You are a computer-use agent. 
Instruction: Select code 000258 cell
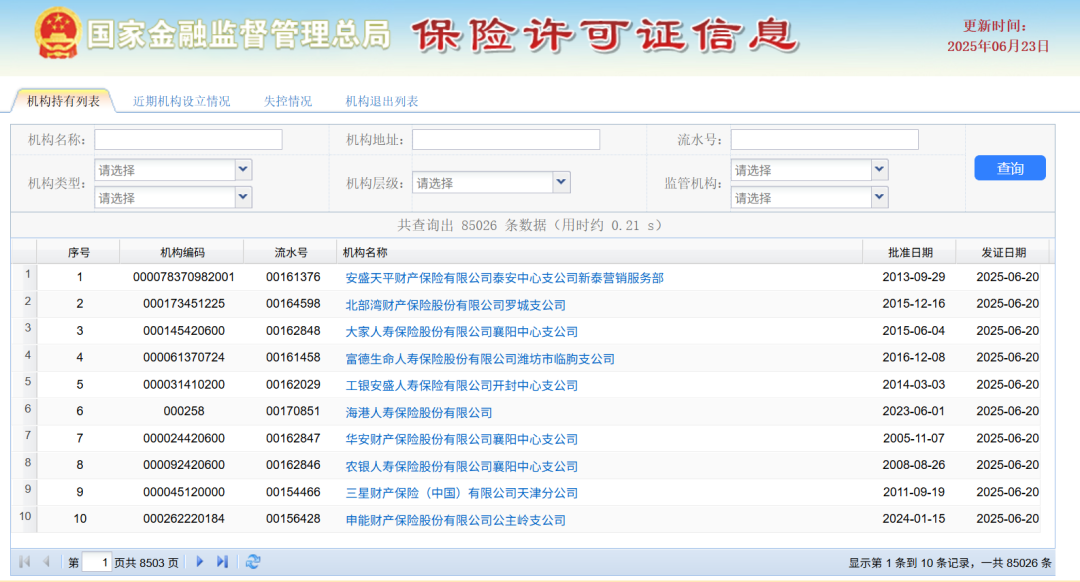pos(183,411)
